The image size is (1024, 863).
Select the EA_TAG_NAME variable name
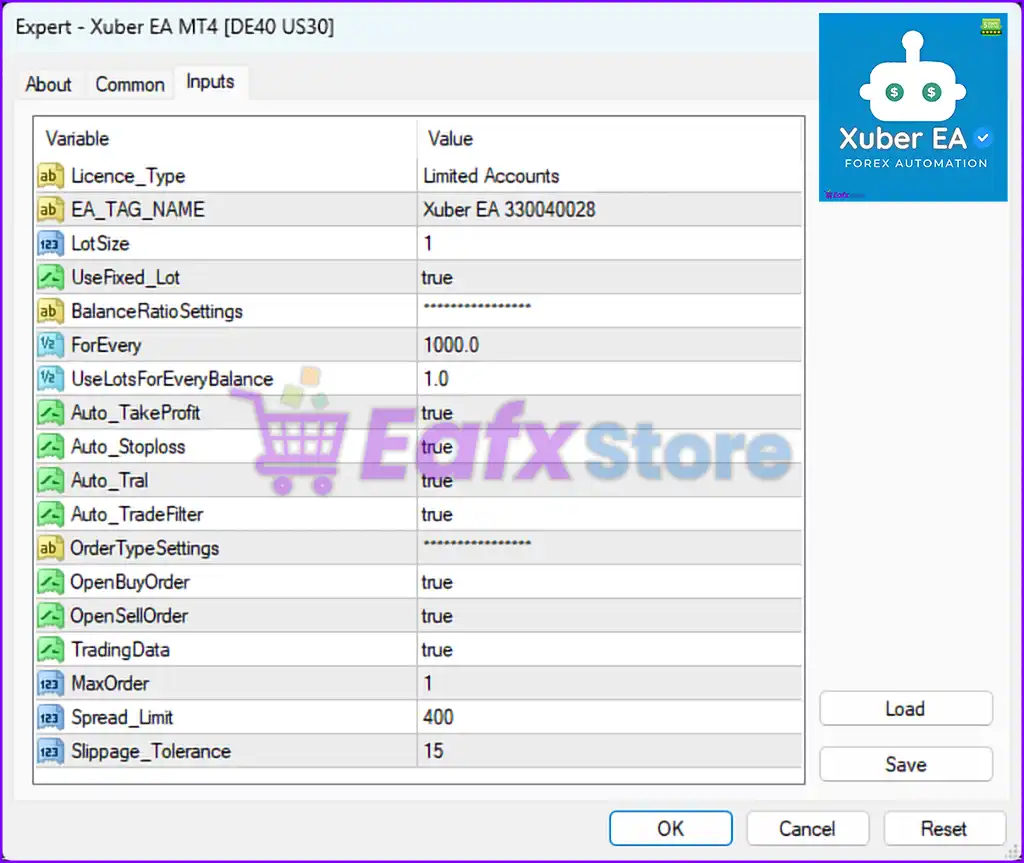pyautogui.click(x=138, y=210)
